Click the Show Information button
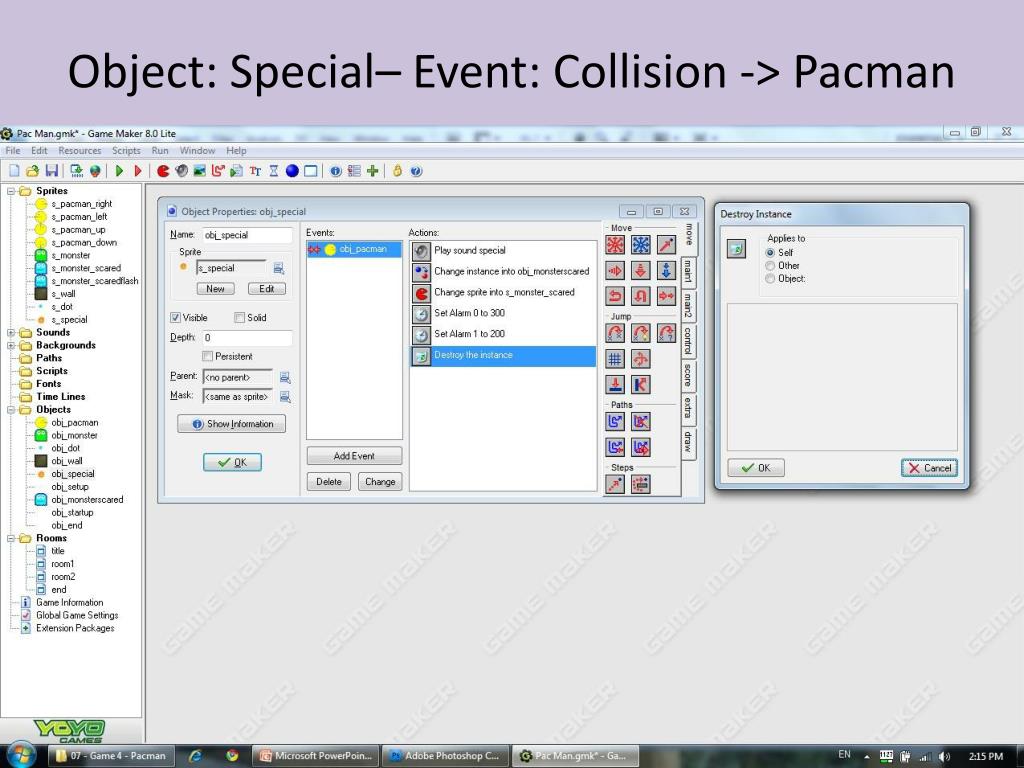Image resolution: width=1024 pixels, height=768 pixels. (x=232, y=424)
